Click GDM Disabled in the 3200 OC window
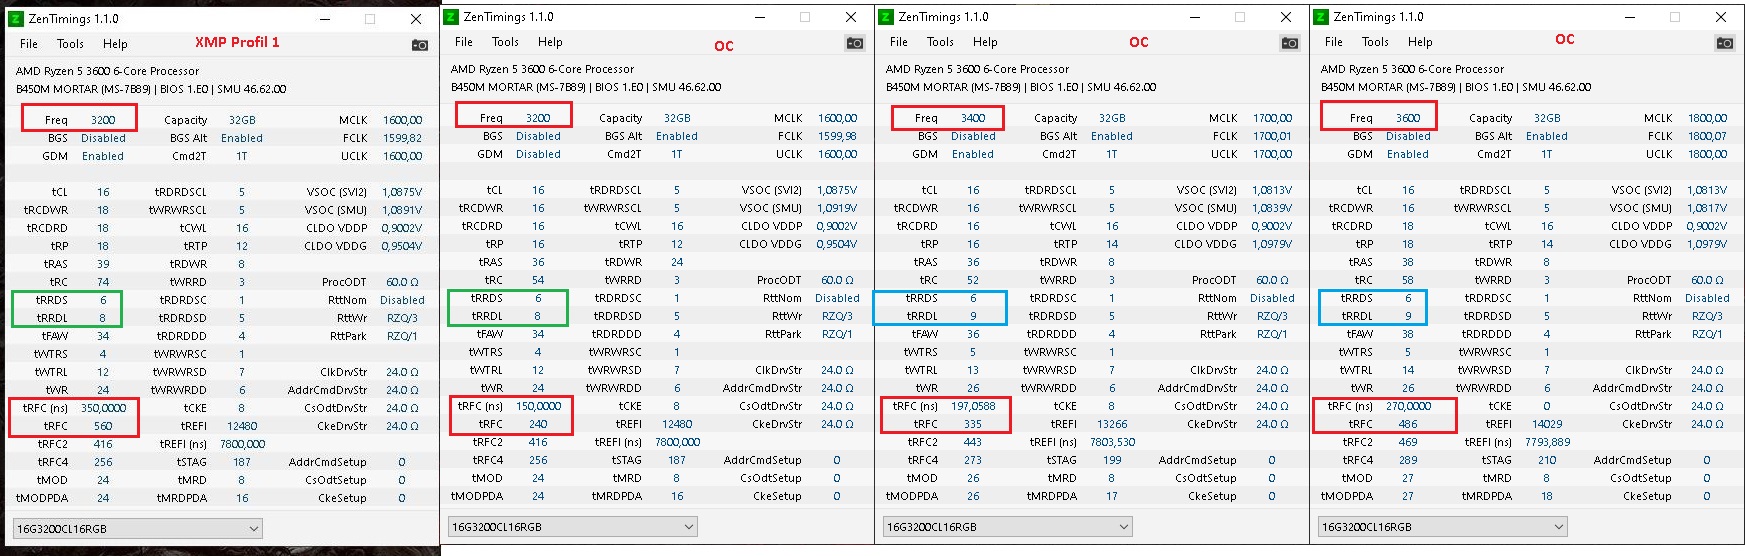This screenshot has width=1745, height=556. tap(538, 154)
